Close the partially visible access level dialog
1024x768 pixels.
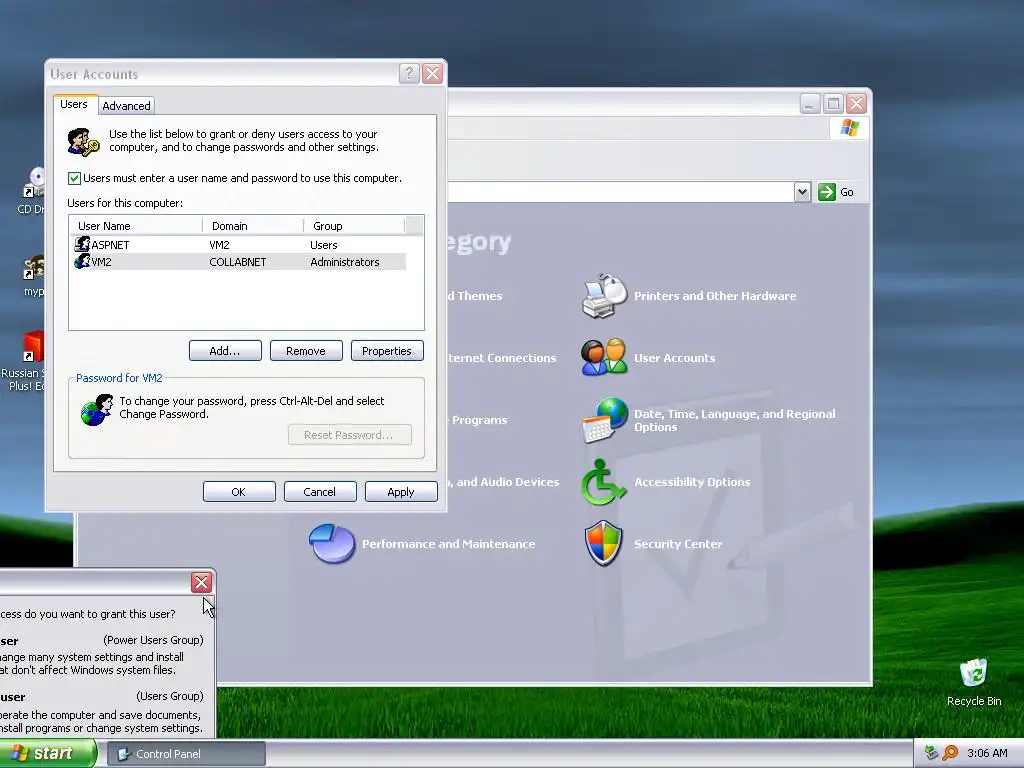pyautogui.click(x=201, y=582)
